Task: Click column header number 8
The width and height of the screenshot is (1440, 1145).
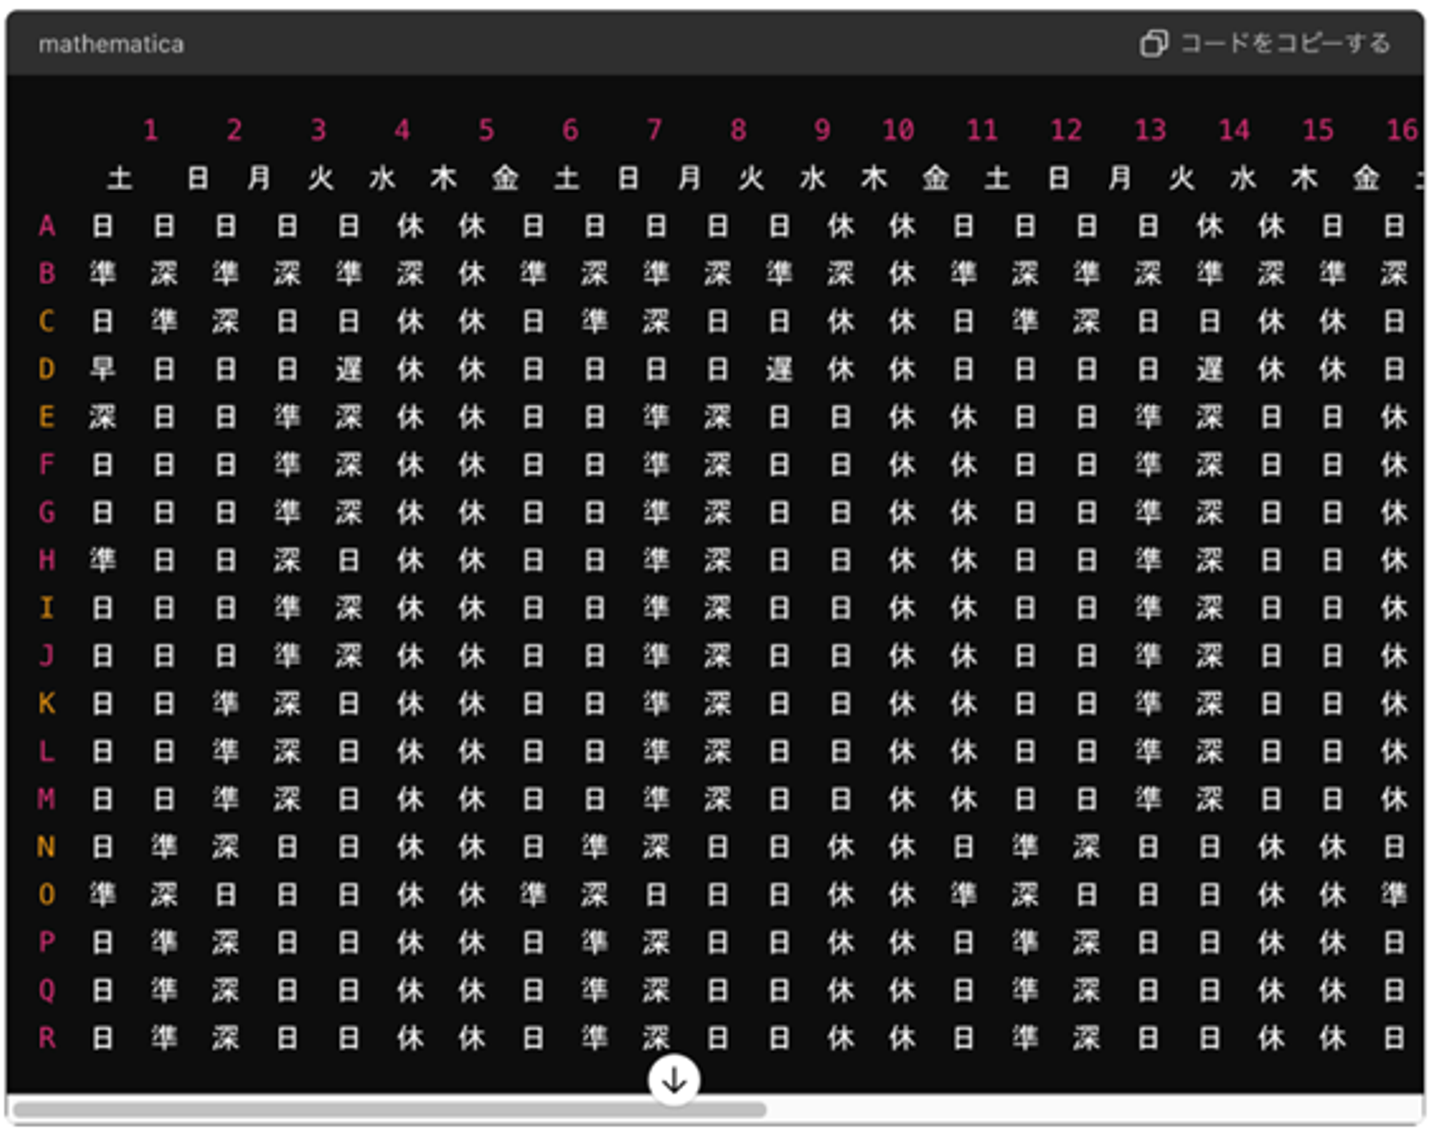Action: (x=738, y=130)
